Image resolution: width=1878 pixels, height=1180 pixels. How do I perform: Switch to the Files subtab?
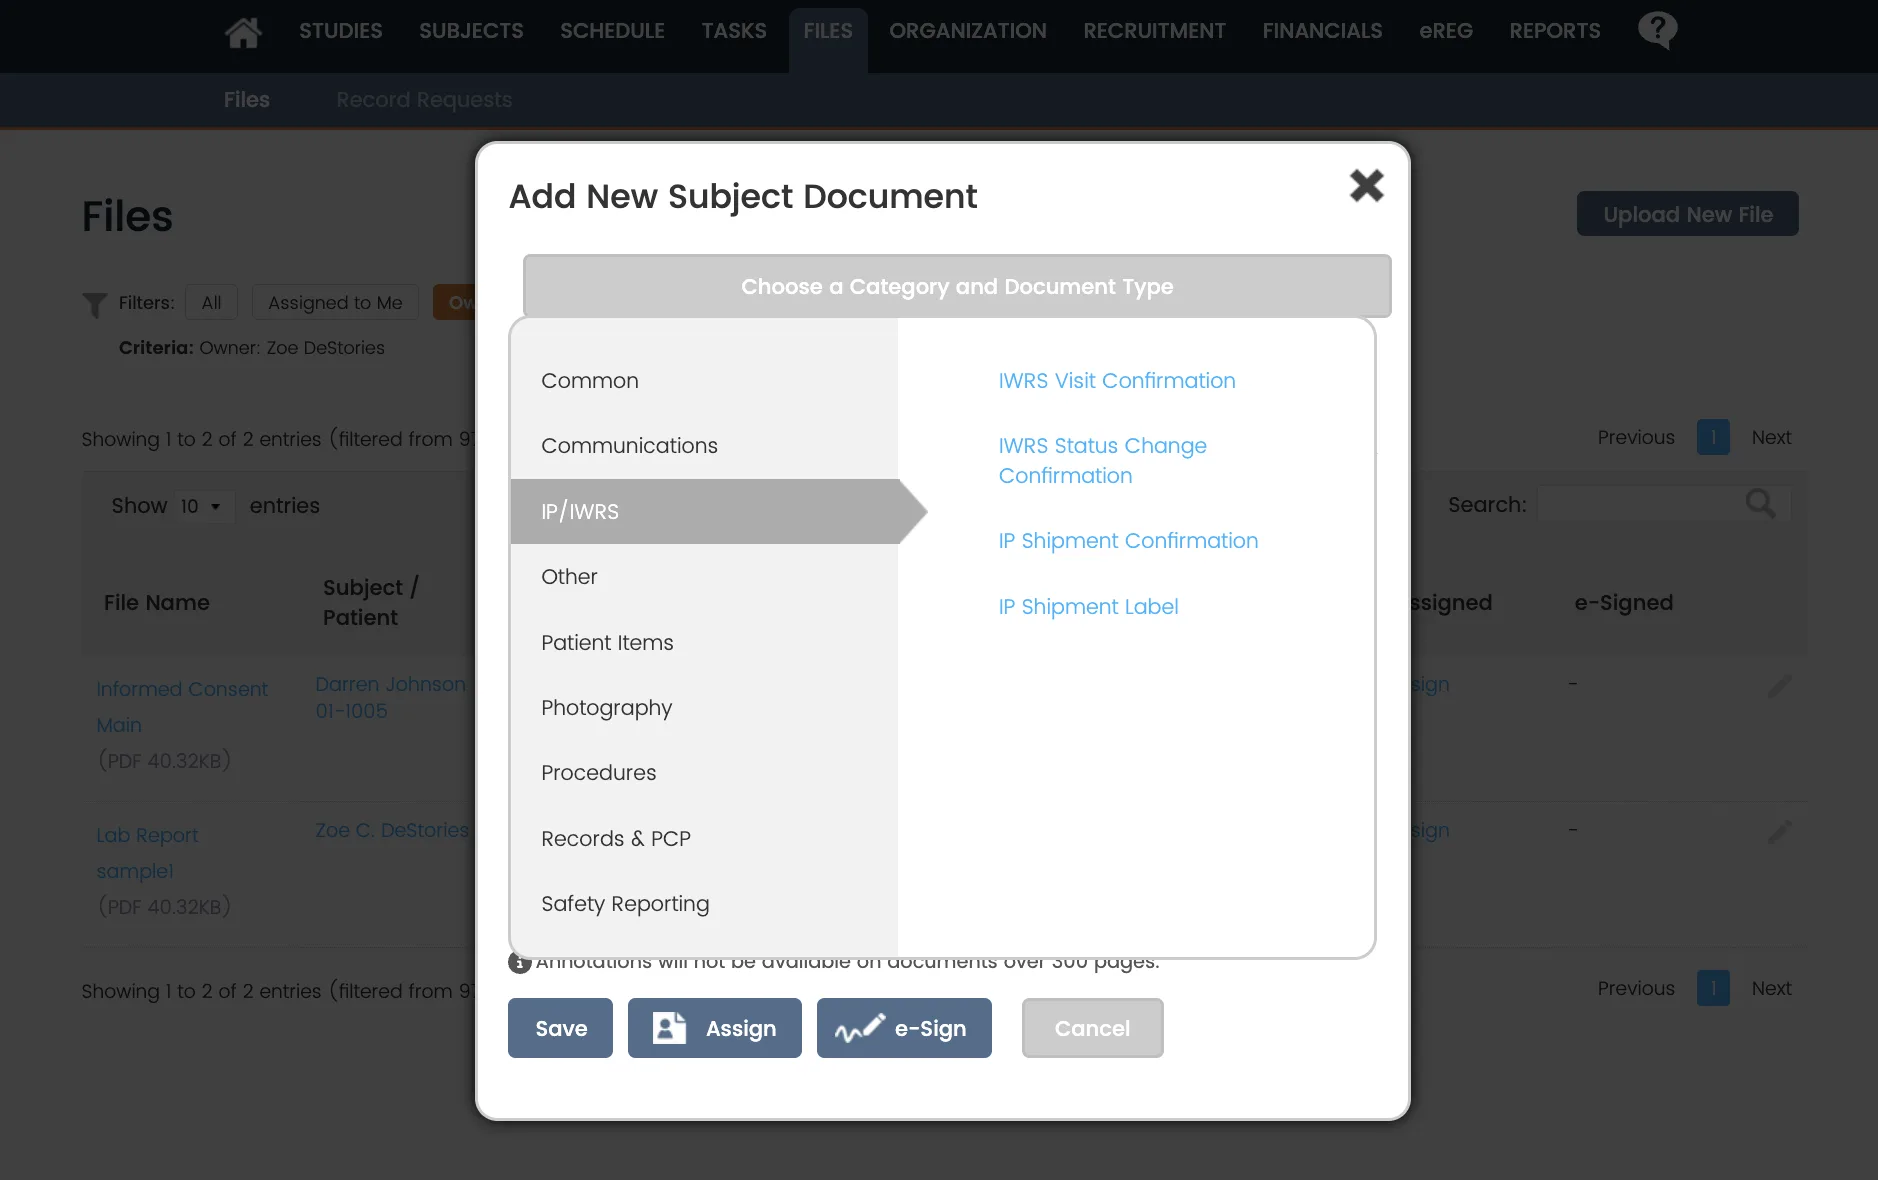pos(246,100)
